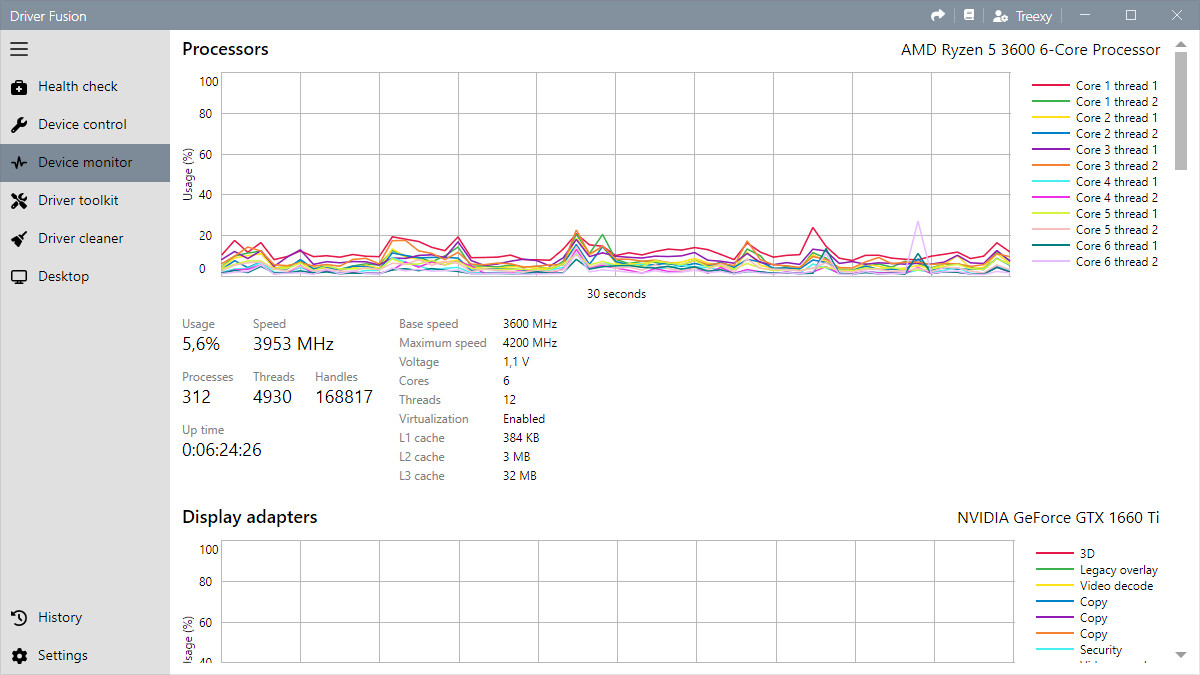Click the Driver cleaner broom icon
The height and width of the screenshot is (675, 1200).
[x=19, y=239]
